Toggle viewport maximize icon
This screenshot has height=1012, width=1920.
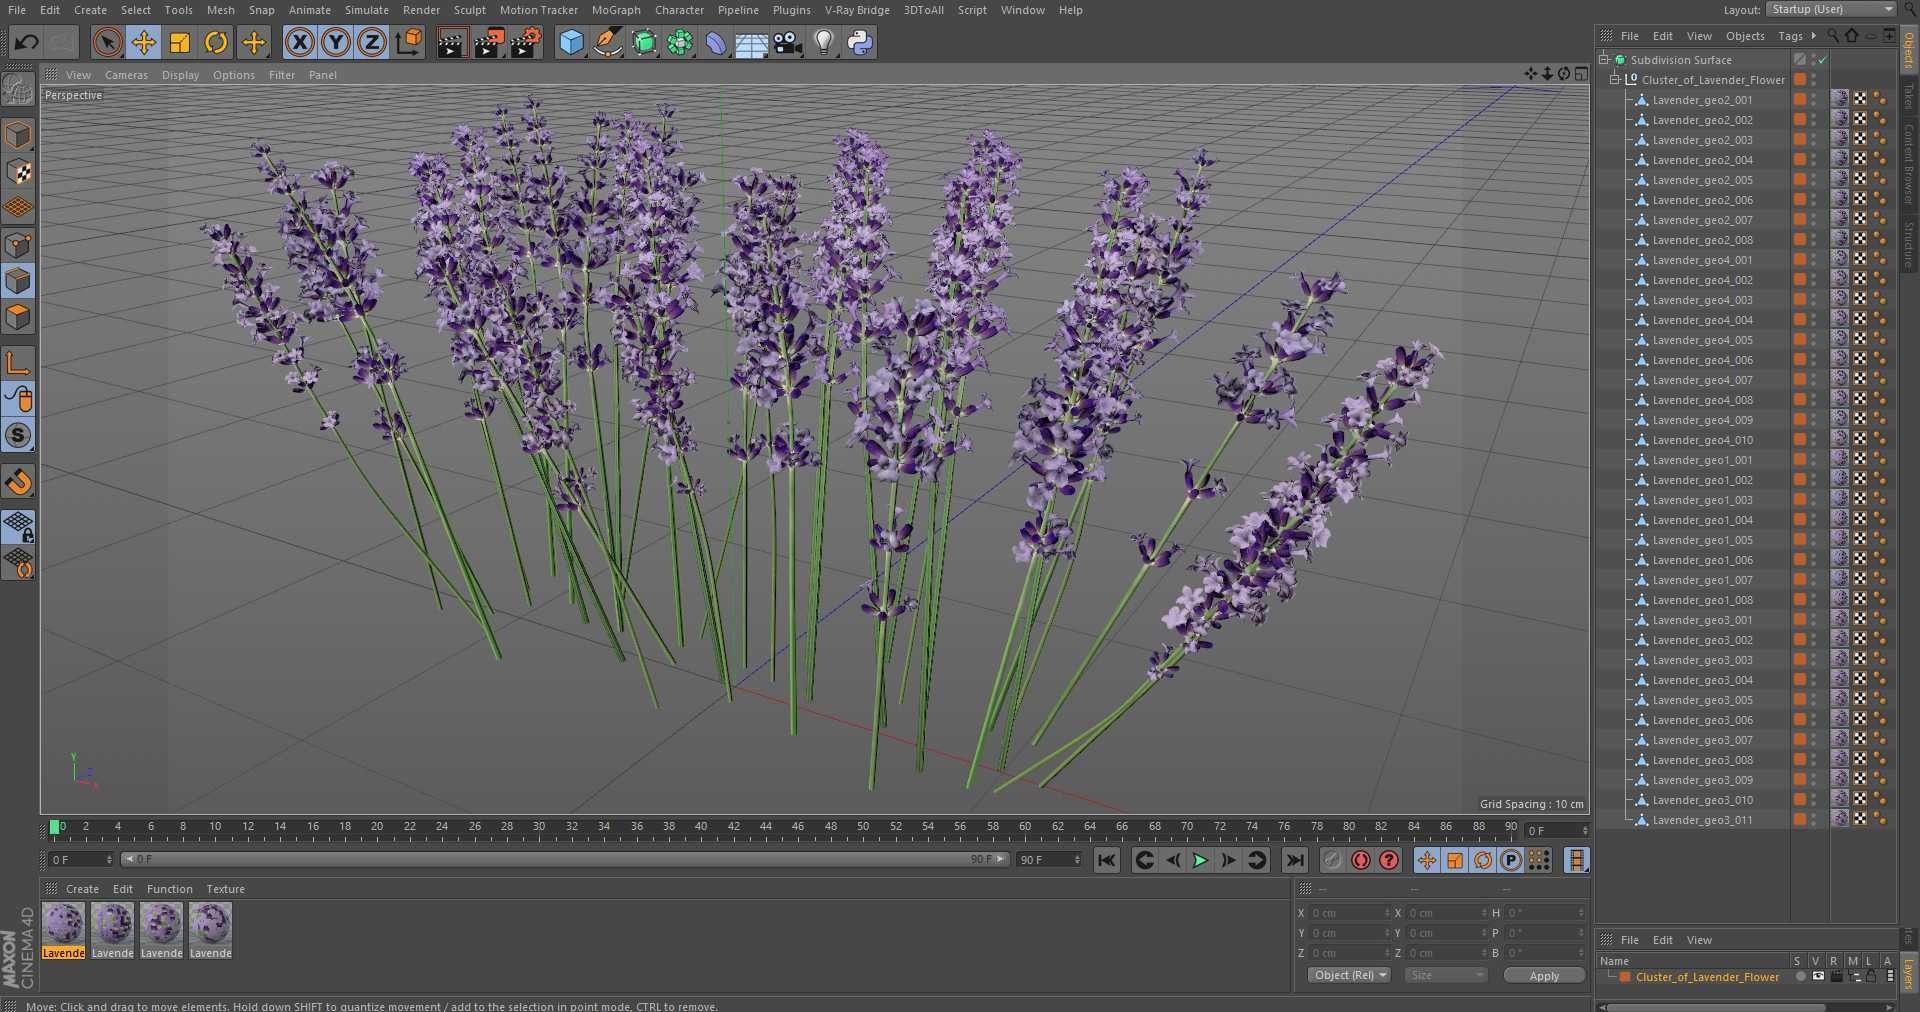1581,74
